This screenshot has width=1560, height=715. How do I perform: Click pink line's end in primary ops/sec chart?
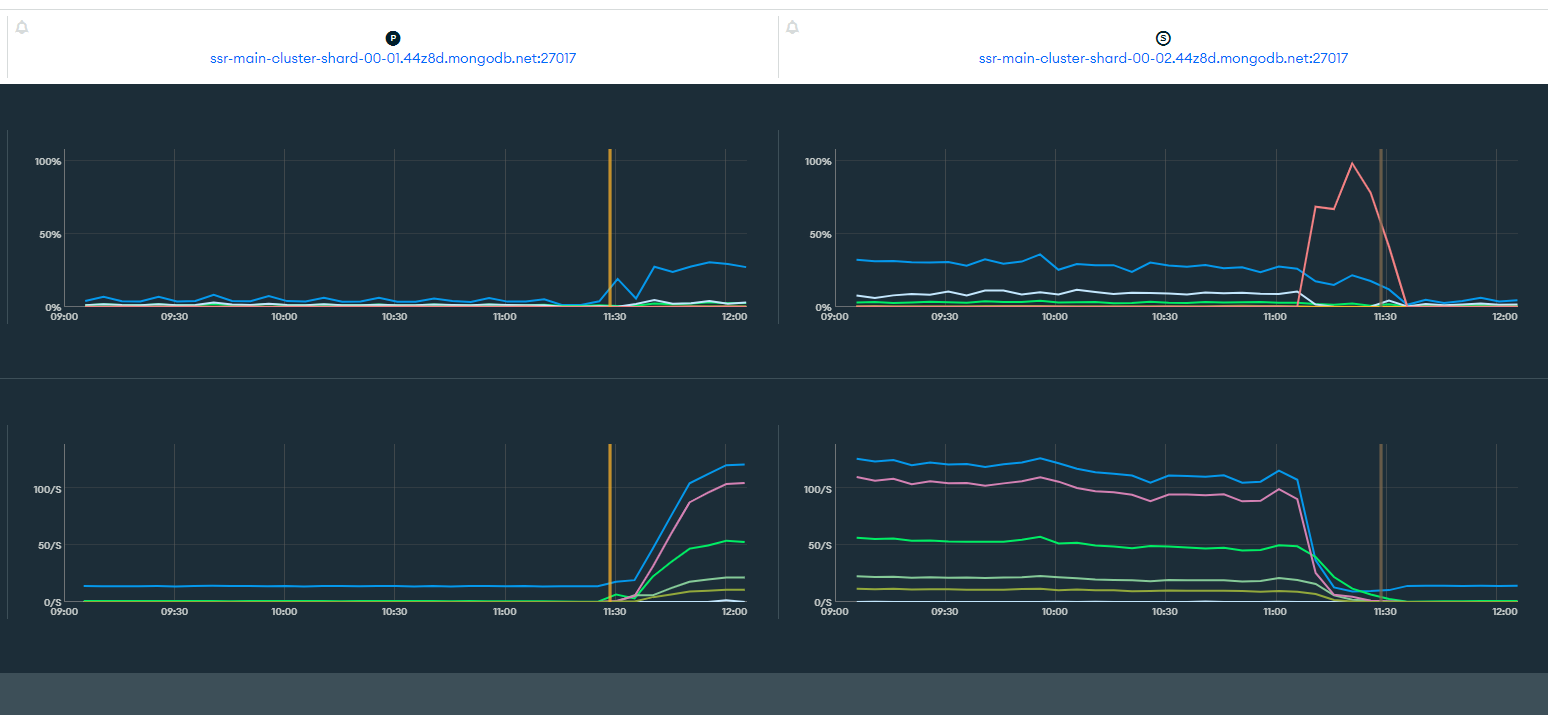click(x=745, y=484)
